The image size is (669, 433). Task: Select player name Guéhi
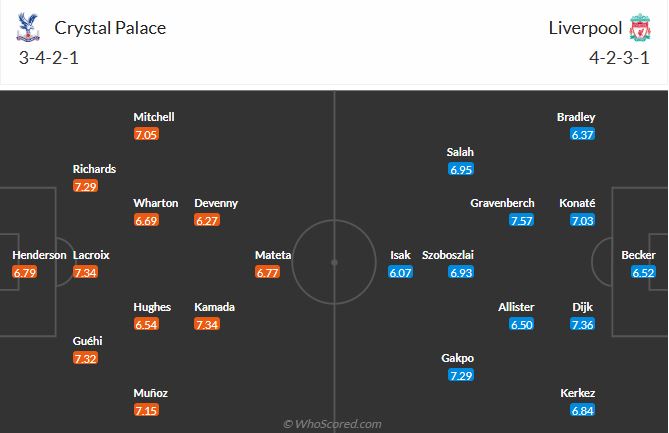[x=86, y=341]
